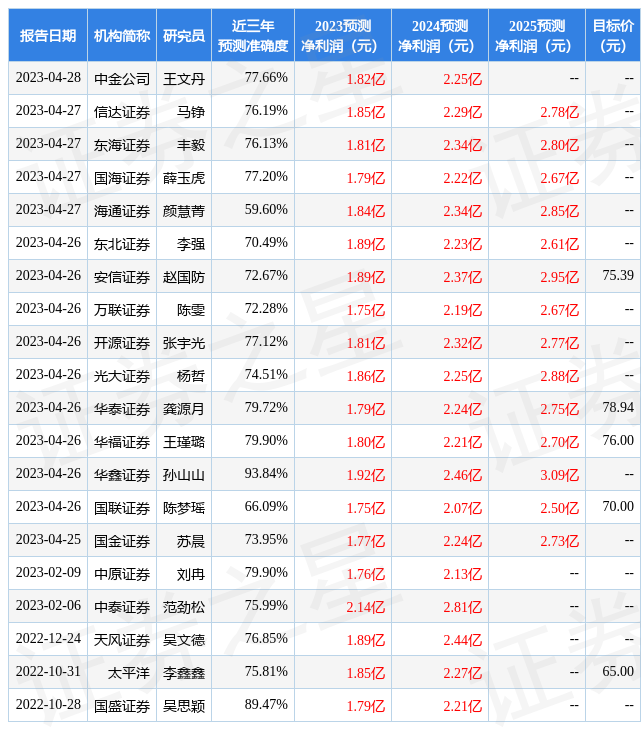Viewport: 641px width, 730px height.
Task: Select institution name 安信证券
Action: point(121,277)
